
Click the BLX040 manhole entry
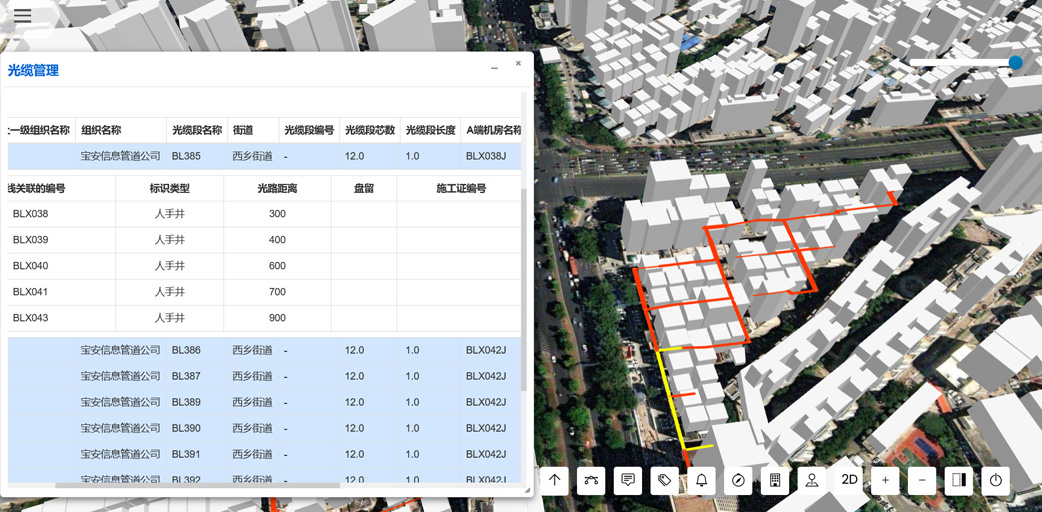(31, 265)
